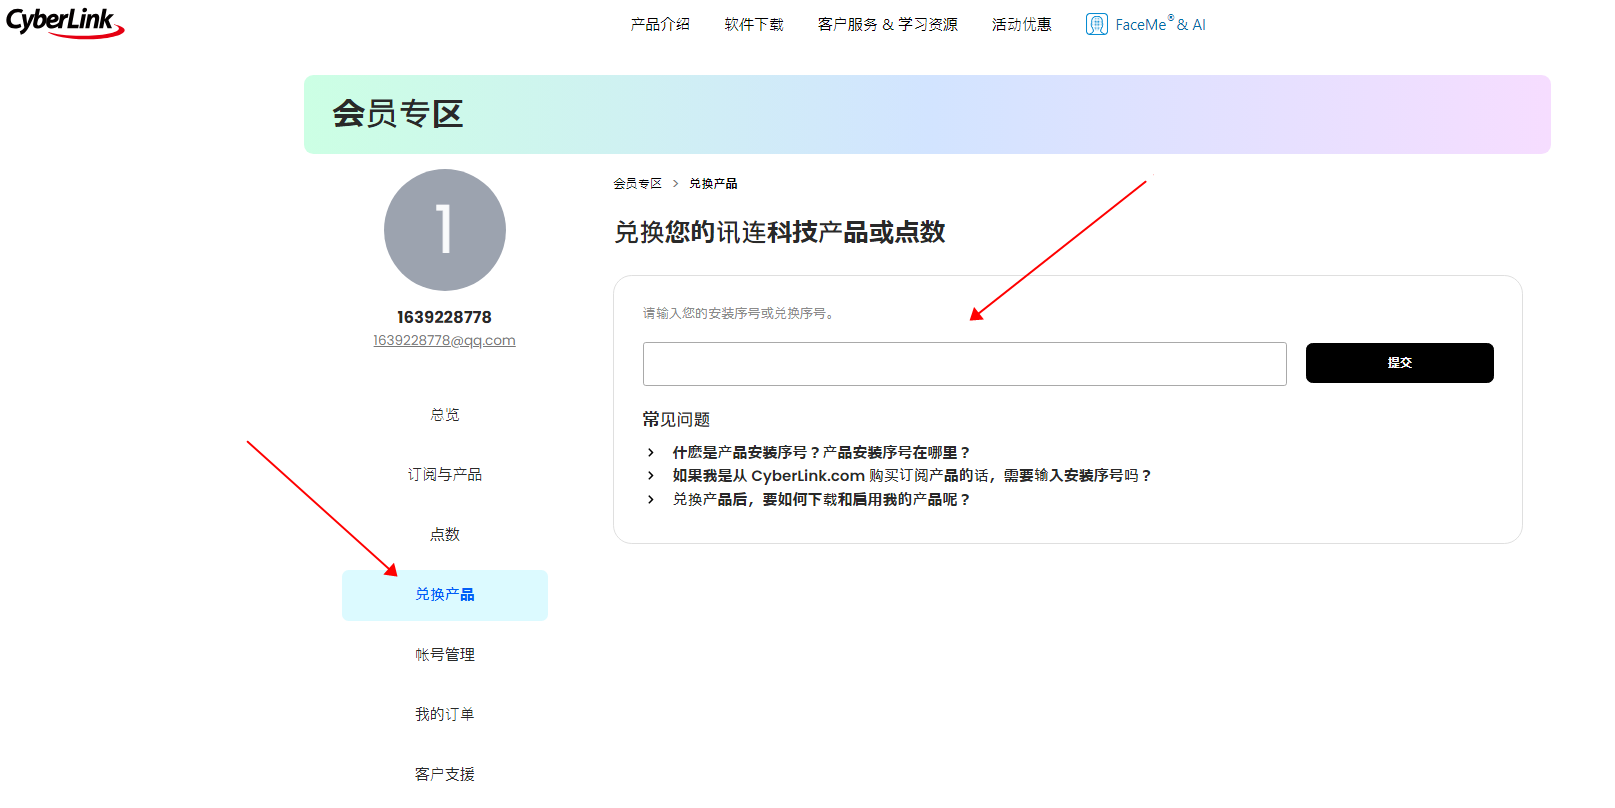Select 兑换产品 in the sidebar

pyautogui.click(x=445, y=595)
